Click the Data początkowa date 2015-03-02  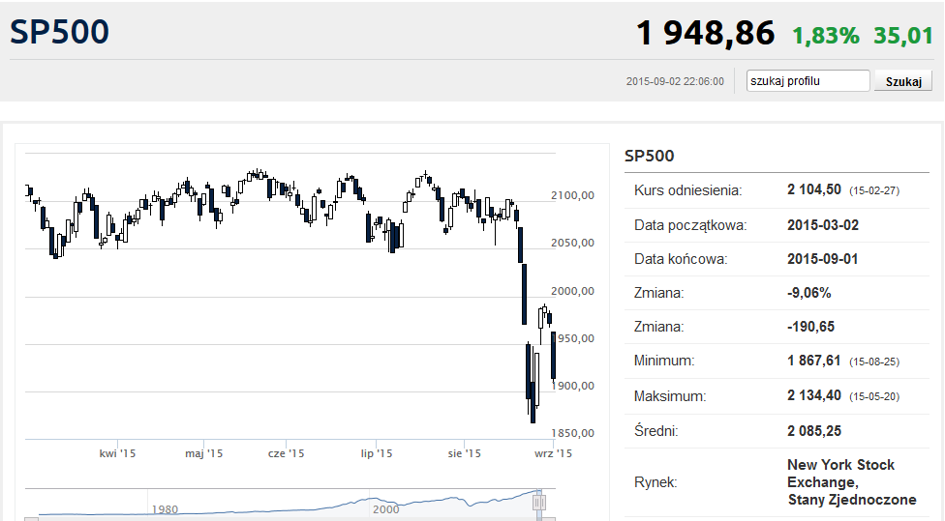[x=823, y=226]
